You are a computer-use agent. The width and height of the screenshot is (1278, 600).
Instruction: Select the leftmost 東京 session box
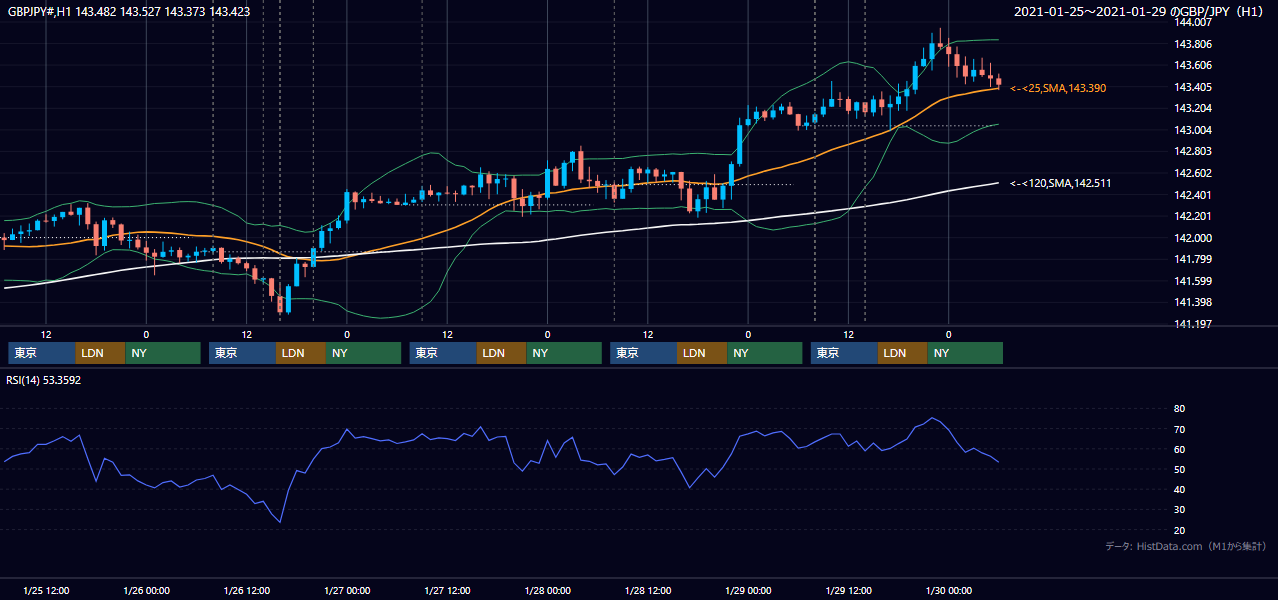(42, 353)
